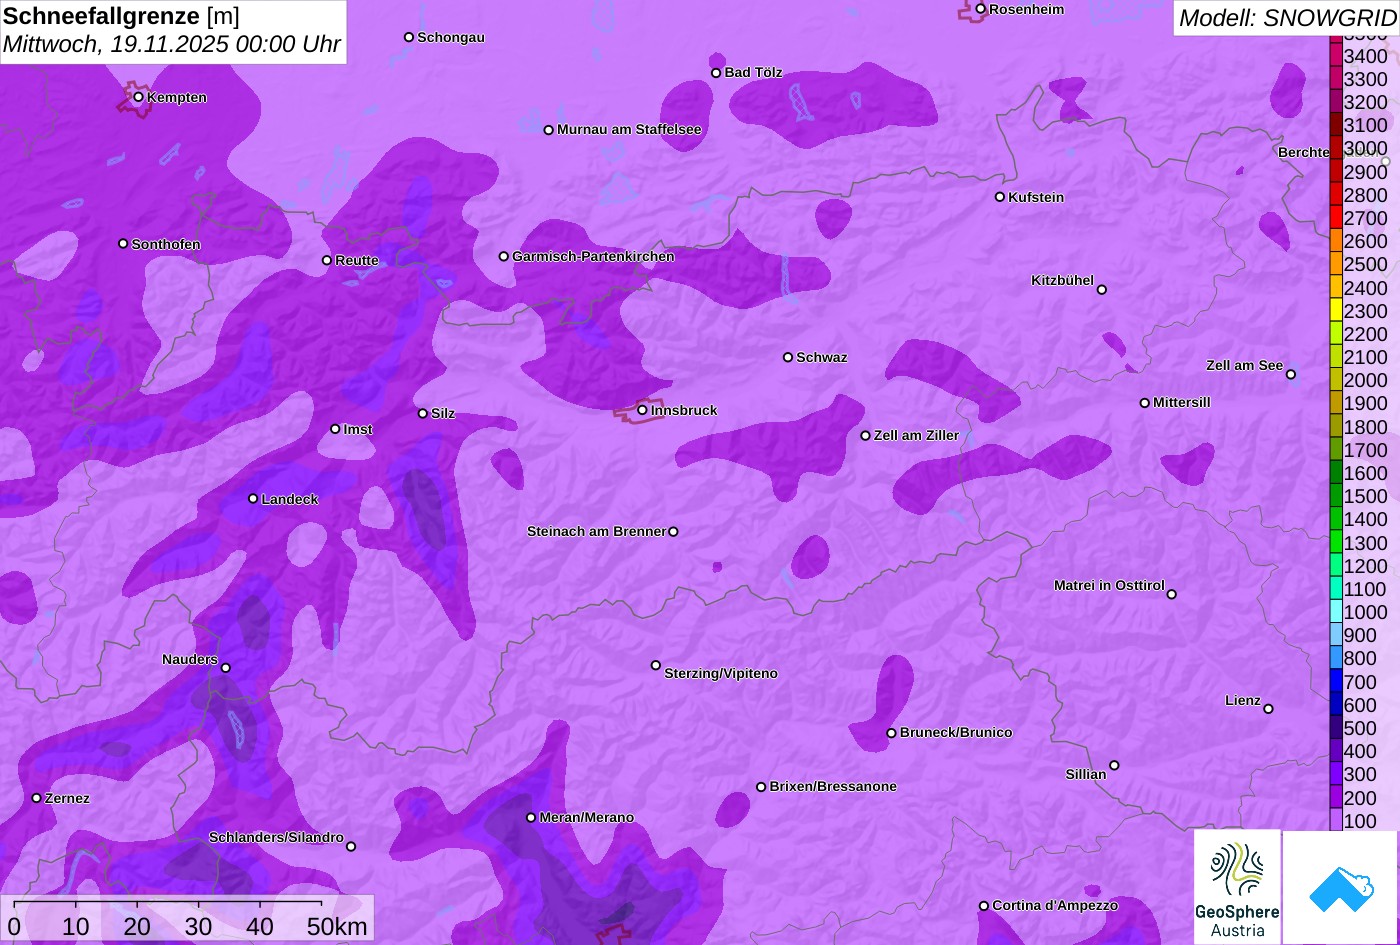The height and width of the screenshot is (945, 1400).
Task: Click the 'Brixen/Bressanone' label text
Action: 833,787
